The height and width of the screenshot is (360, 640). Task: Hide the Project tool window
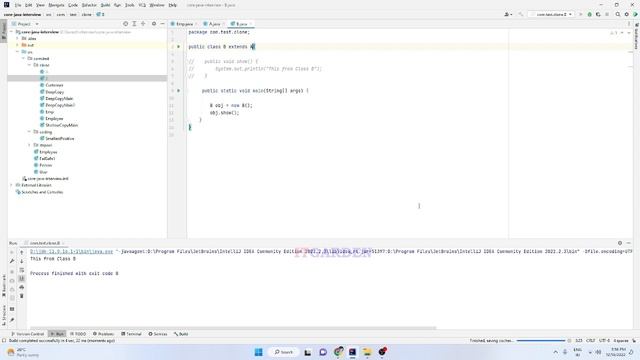(162, 24)
